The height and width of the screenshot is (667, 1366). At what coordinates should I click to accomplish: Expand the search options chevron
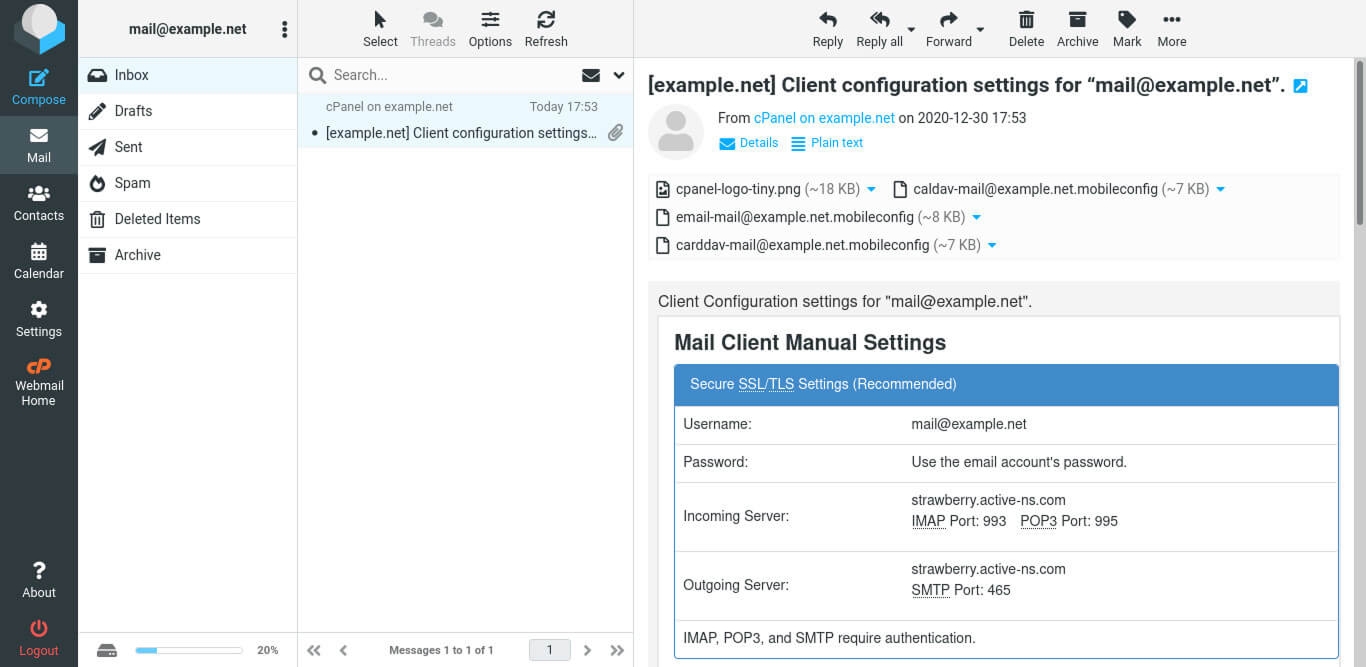pyautogui.click(x=619, y=75)
